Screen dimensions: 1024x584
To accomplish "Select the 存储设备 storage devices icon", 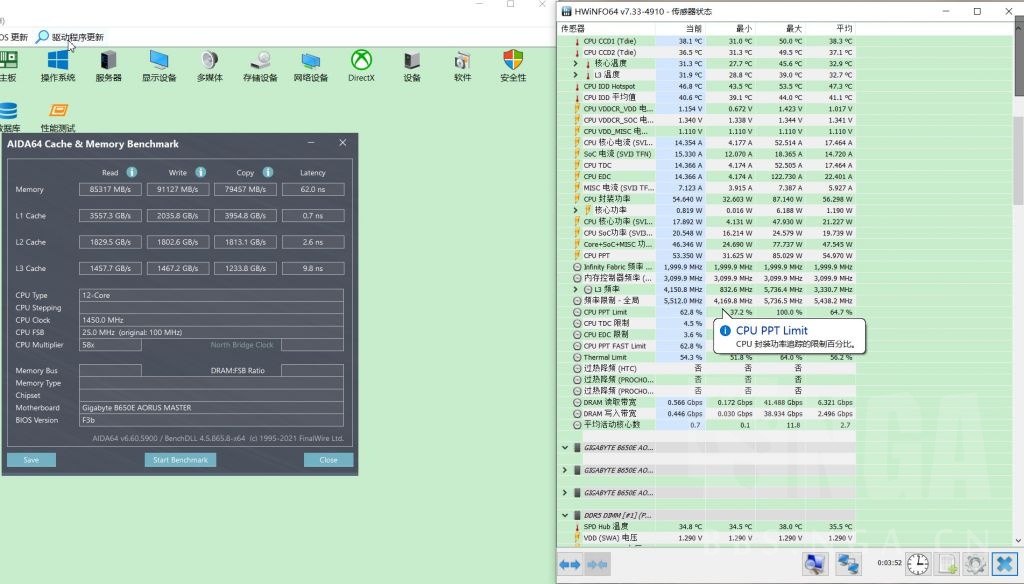I will pos(260,68).
